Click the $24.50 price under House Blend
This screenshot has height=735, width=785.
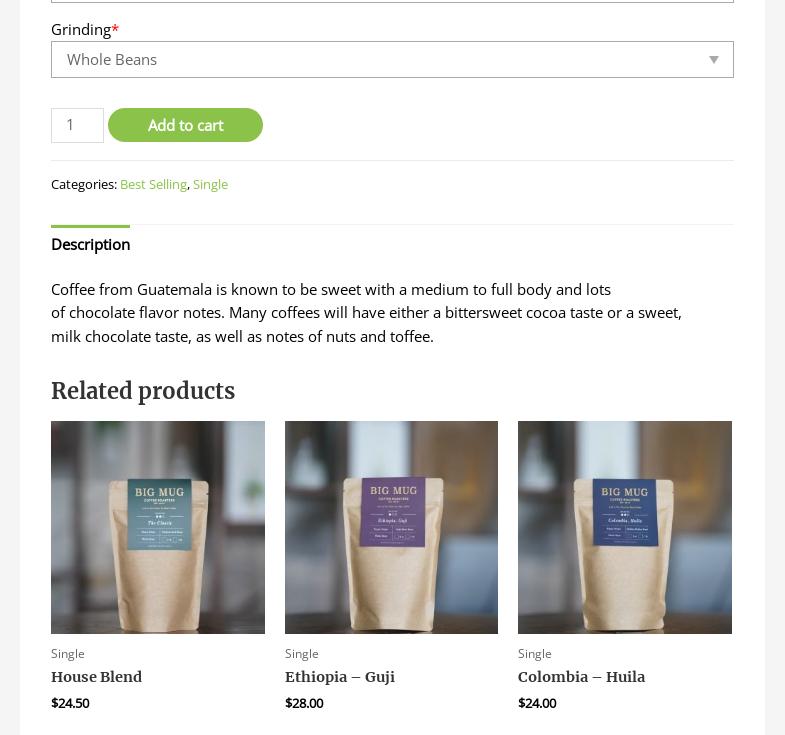(x=70, y=703)
